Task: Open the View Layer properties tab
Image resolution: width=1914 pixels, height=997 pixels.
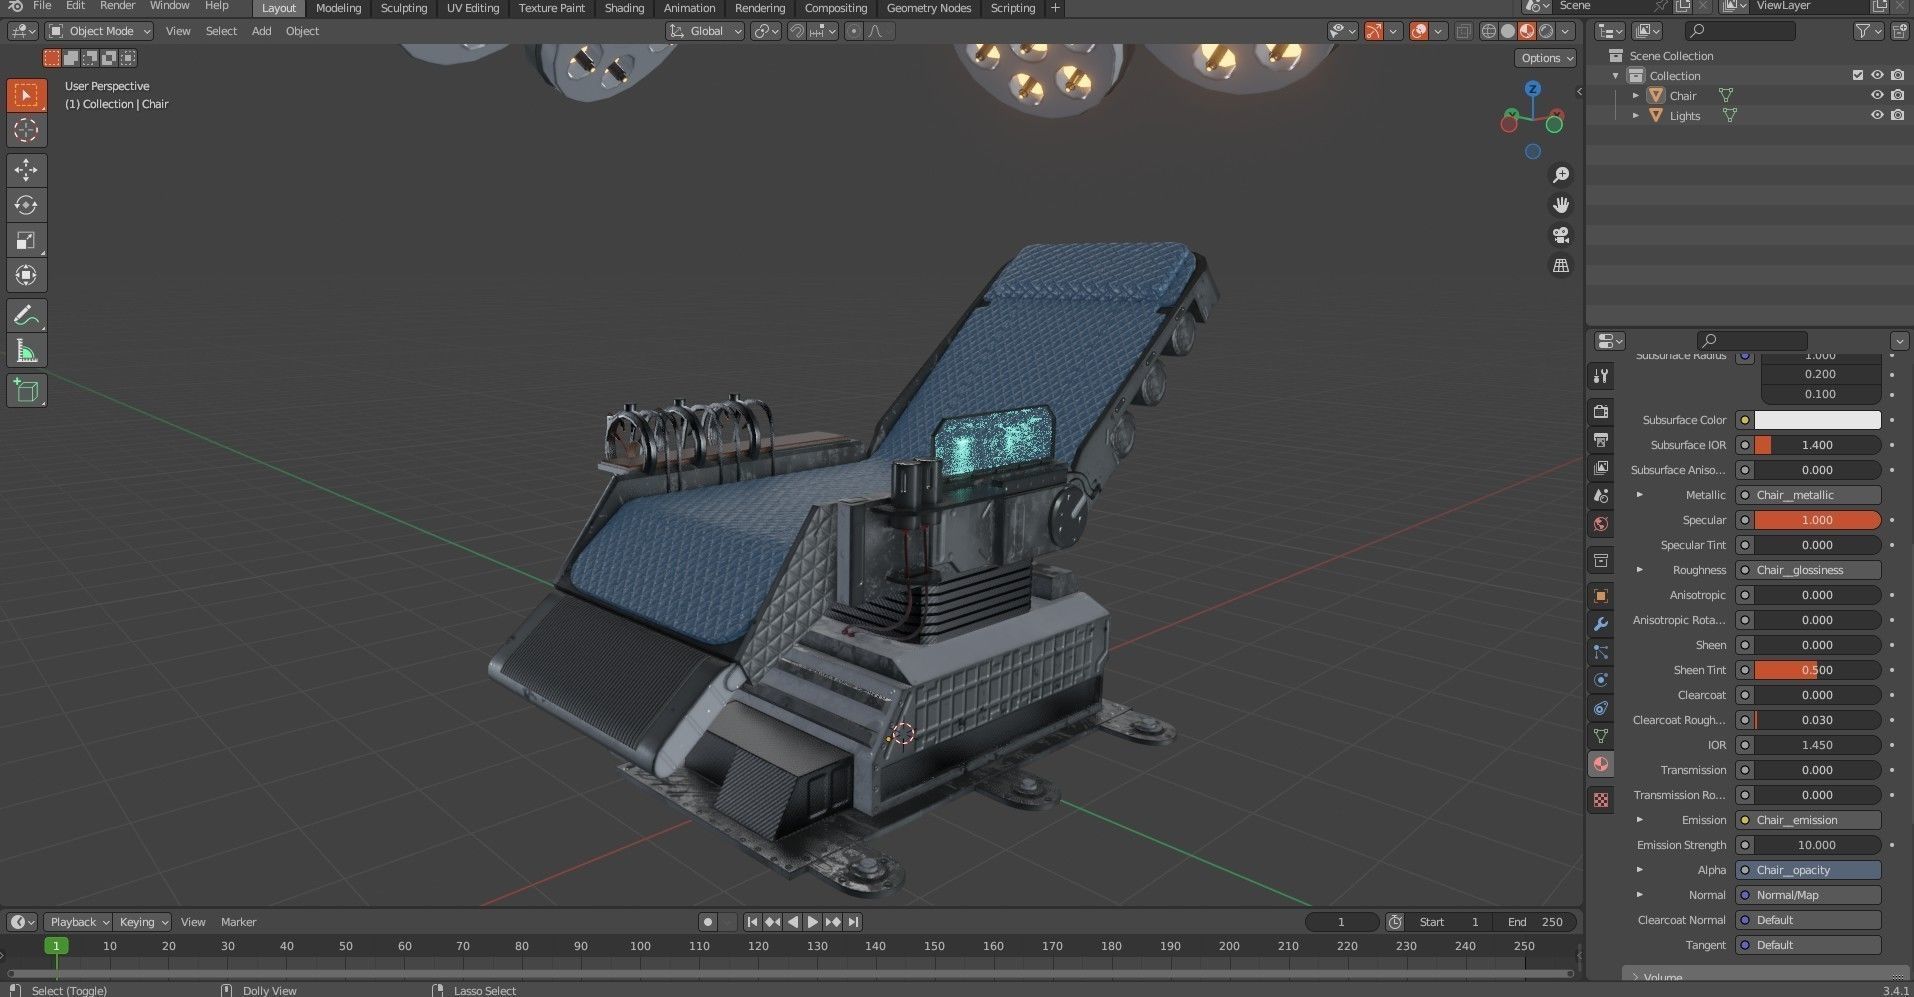Action: tap(1601, 468)
